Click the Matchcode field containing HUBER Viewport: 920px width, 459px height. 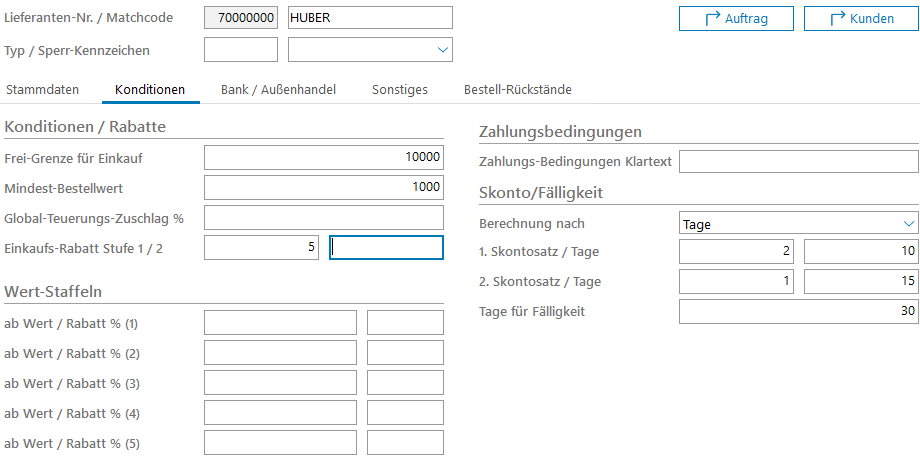coord(369,18)
